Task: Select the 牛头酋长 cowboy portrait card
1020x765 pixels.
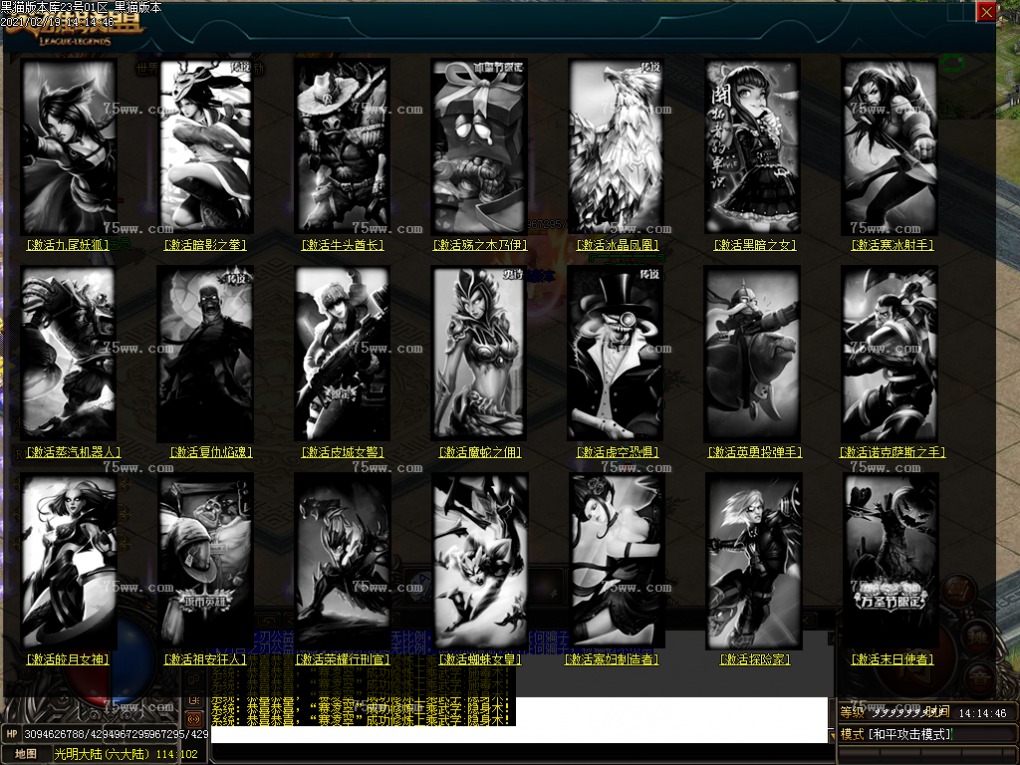Action: pos(343,147)
